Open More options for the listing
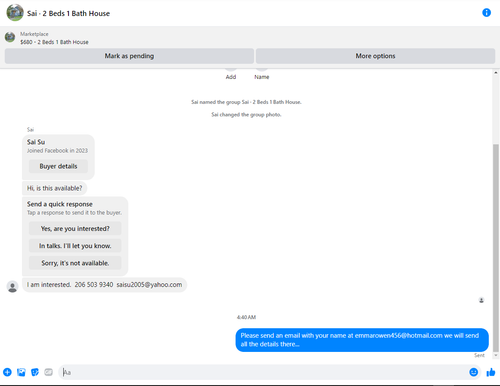Image resolution: width=500 pixels, height=386 pixels. pyautogui.click(x=375, y=56)
